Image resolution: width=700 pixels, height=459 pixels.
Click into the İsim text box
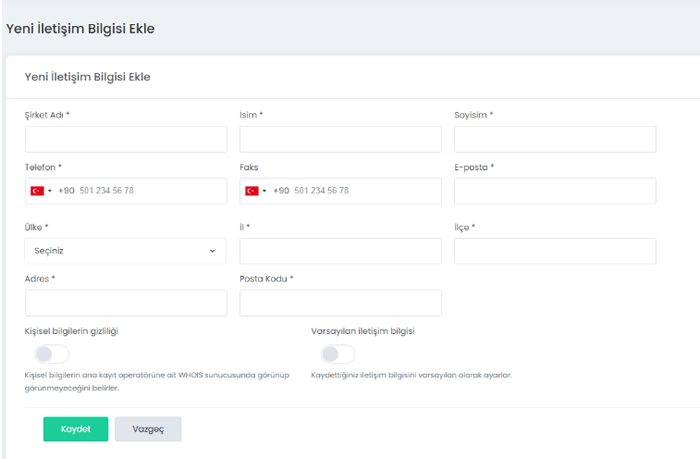[340, 139]
